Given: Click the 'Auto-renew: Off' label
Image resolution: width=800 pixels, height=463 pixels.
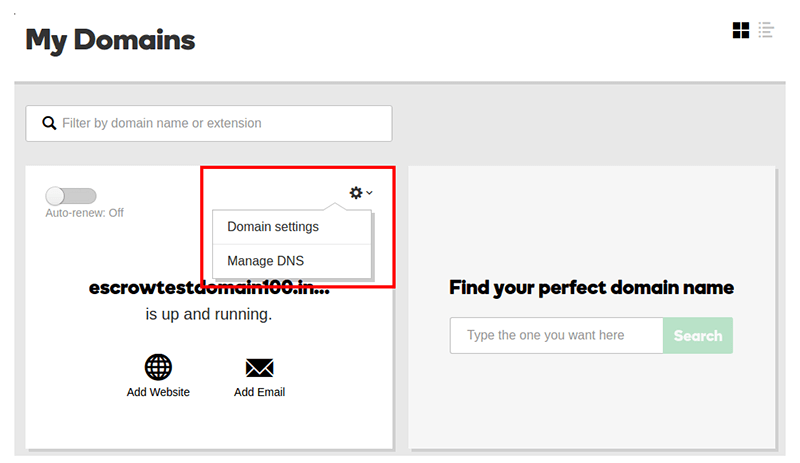Looking at the screenshot, I should pos(85,213).
